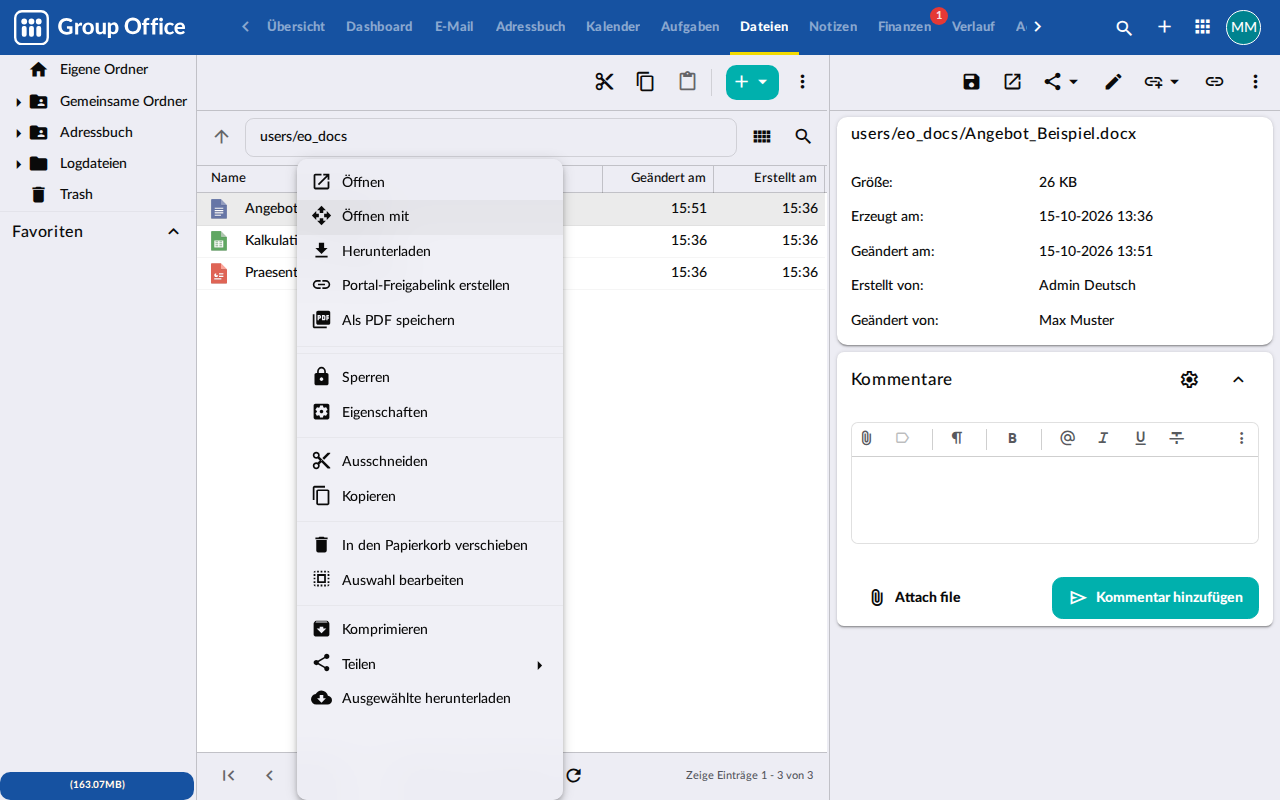Image resolution: width=1280 pixels, height=800 pixels.
Task: Open the green add-new dropdown
Action: click(x=752, y=82)
